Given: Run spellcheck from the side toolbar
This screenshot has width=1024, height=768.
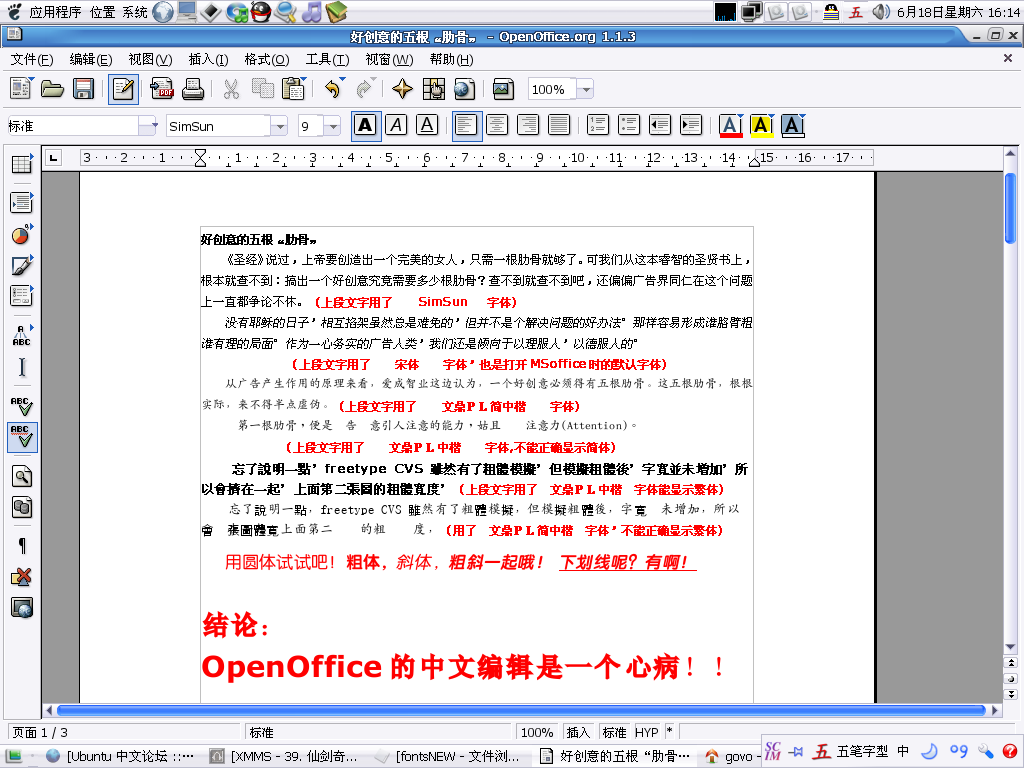Looking at the screenshot, I should tap(22, 406).
